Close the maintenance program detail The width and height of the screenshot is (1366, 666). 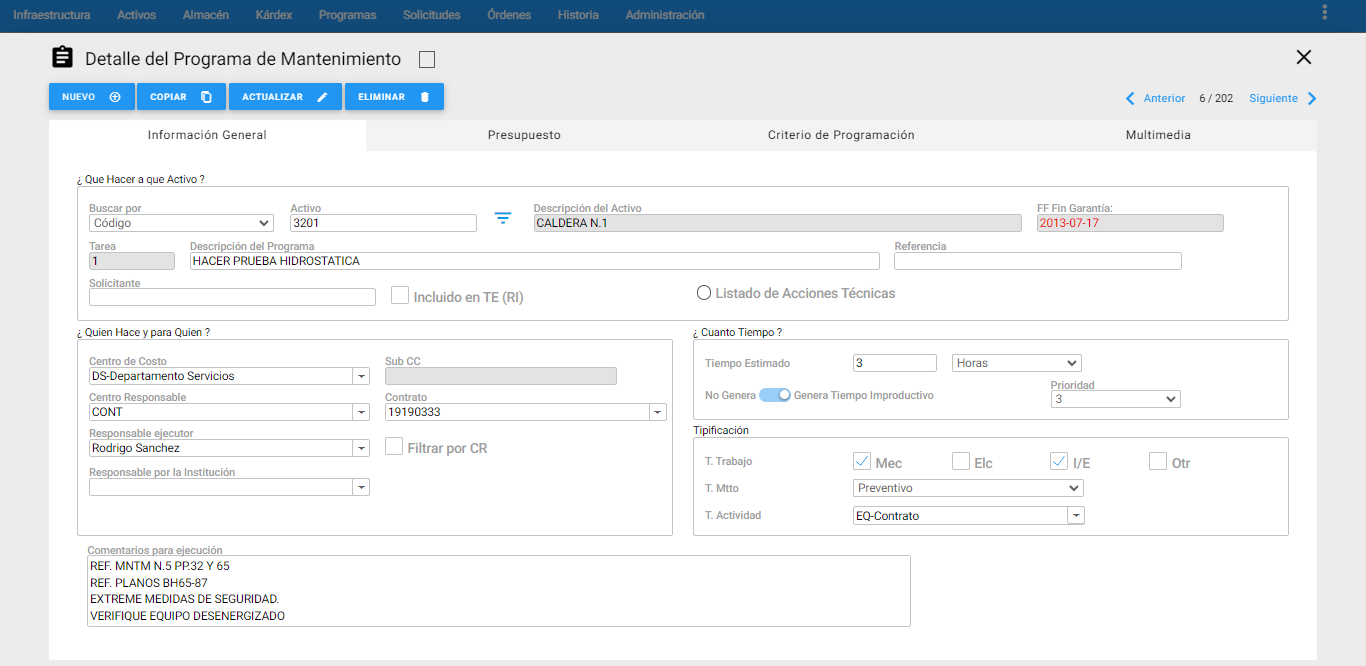[x=1303, y=57]
